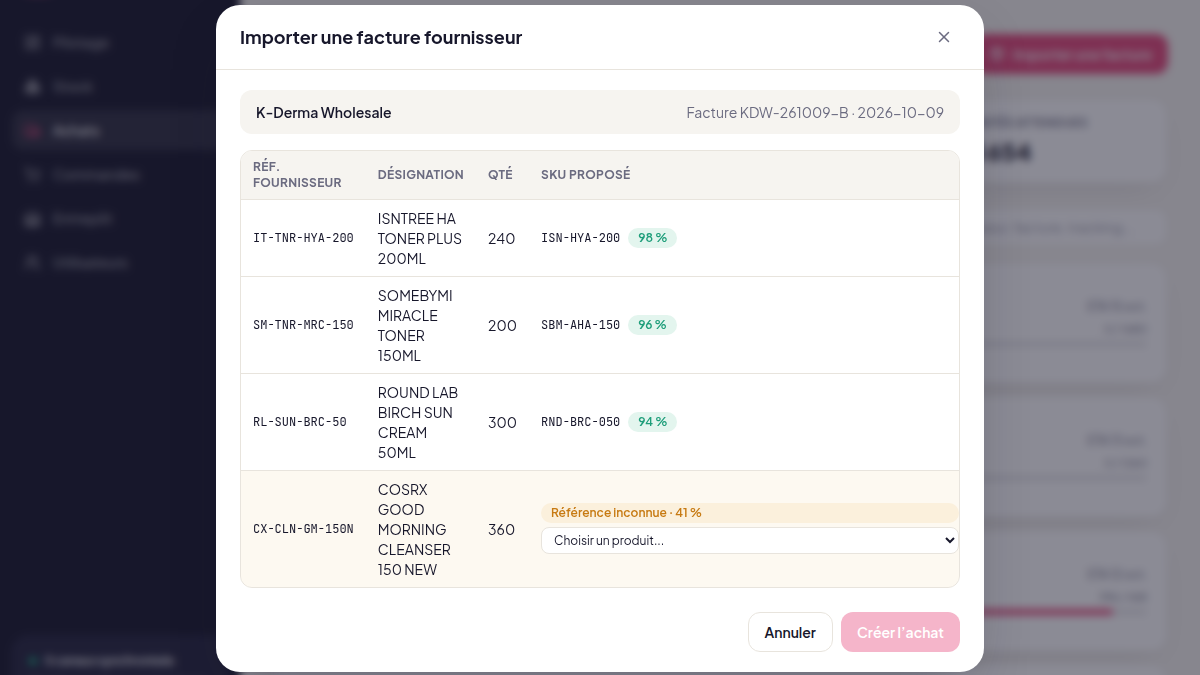Click proposed SKU SBM-AHA-150

point(580,325)
